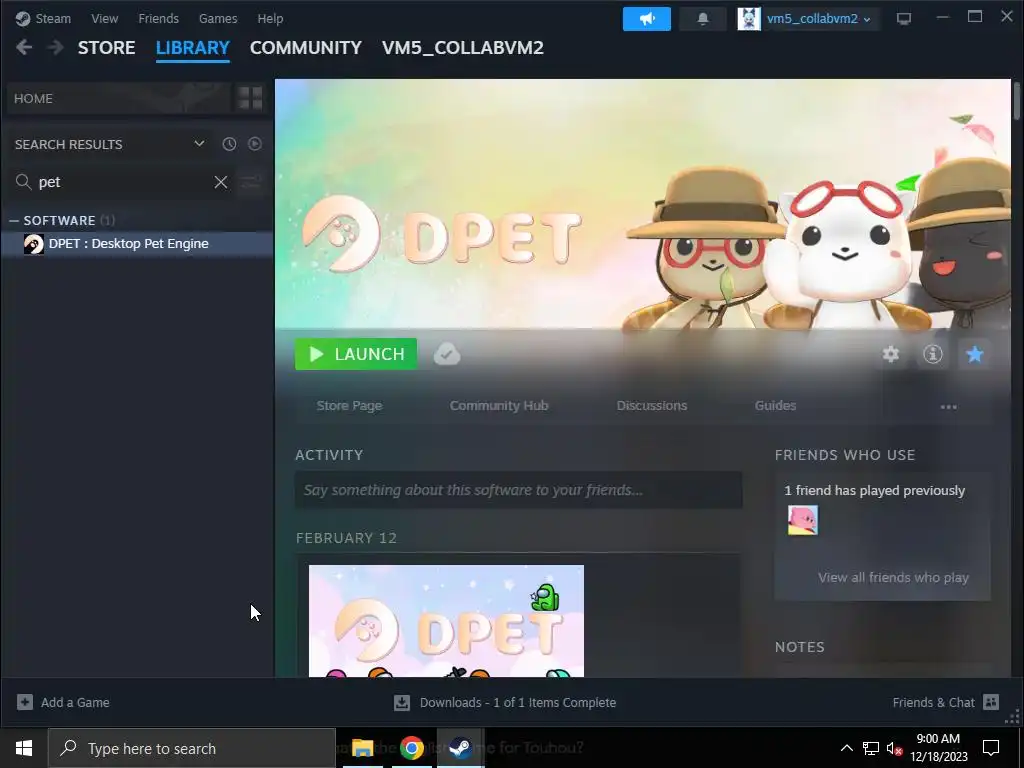Click the taskbar clock showing 9:00 AM
This screenshot has width=1024, height=768.
coord(938,748)
